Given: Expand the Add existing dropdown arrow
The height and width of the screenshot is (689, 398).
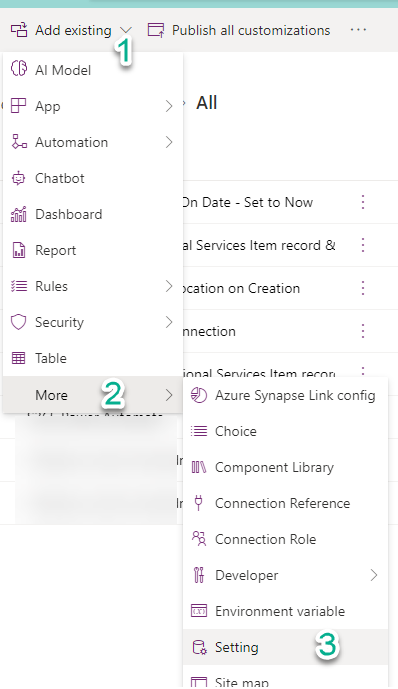Looking at the screenshot, I should 126,30.
